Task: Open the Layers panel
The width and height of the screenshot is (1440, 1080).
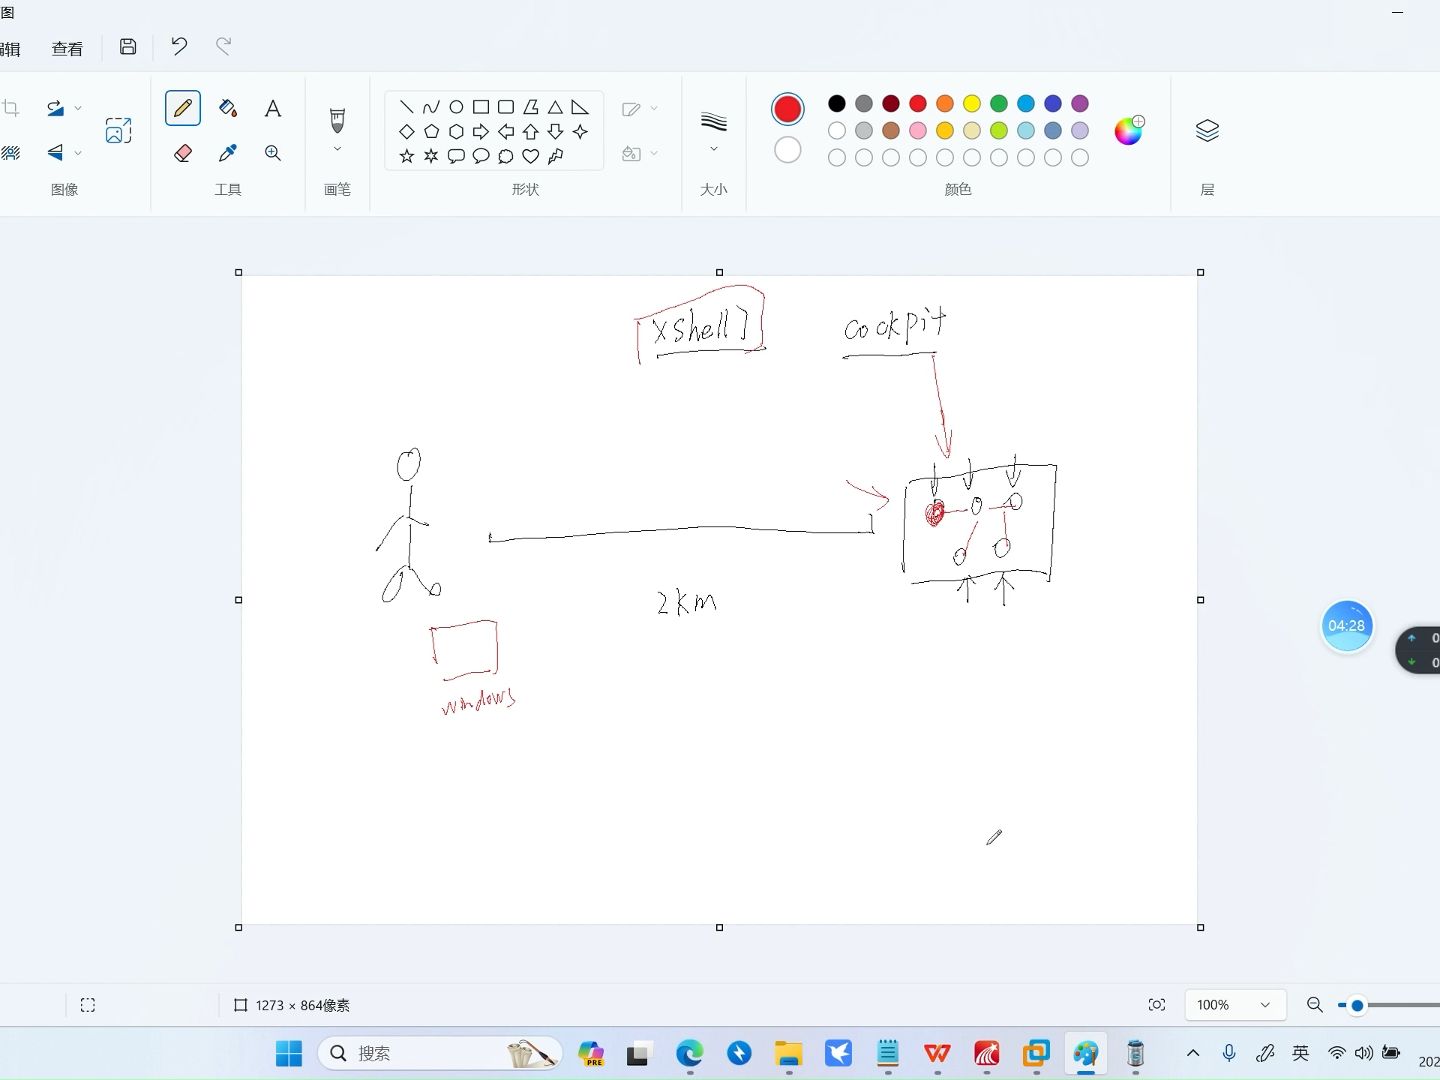Action: point(1207,130)
